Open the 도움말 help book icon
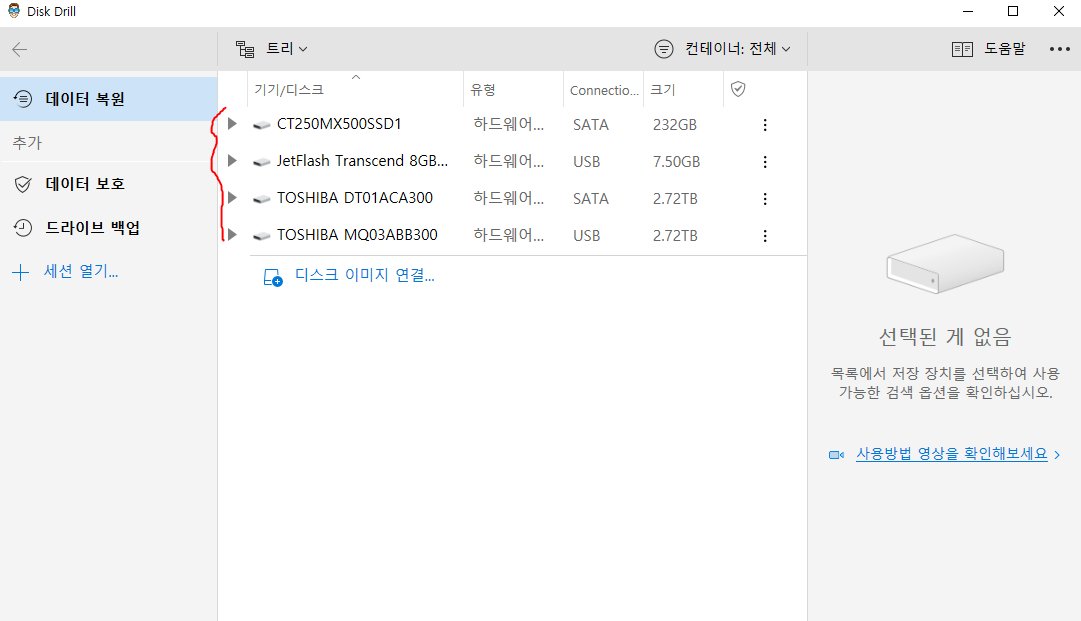 (963, 48)
